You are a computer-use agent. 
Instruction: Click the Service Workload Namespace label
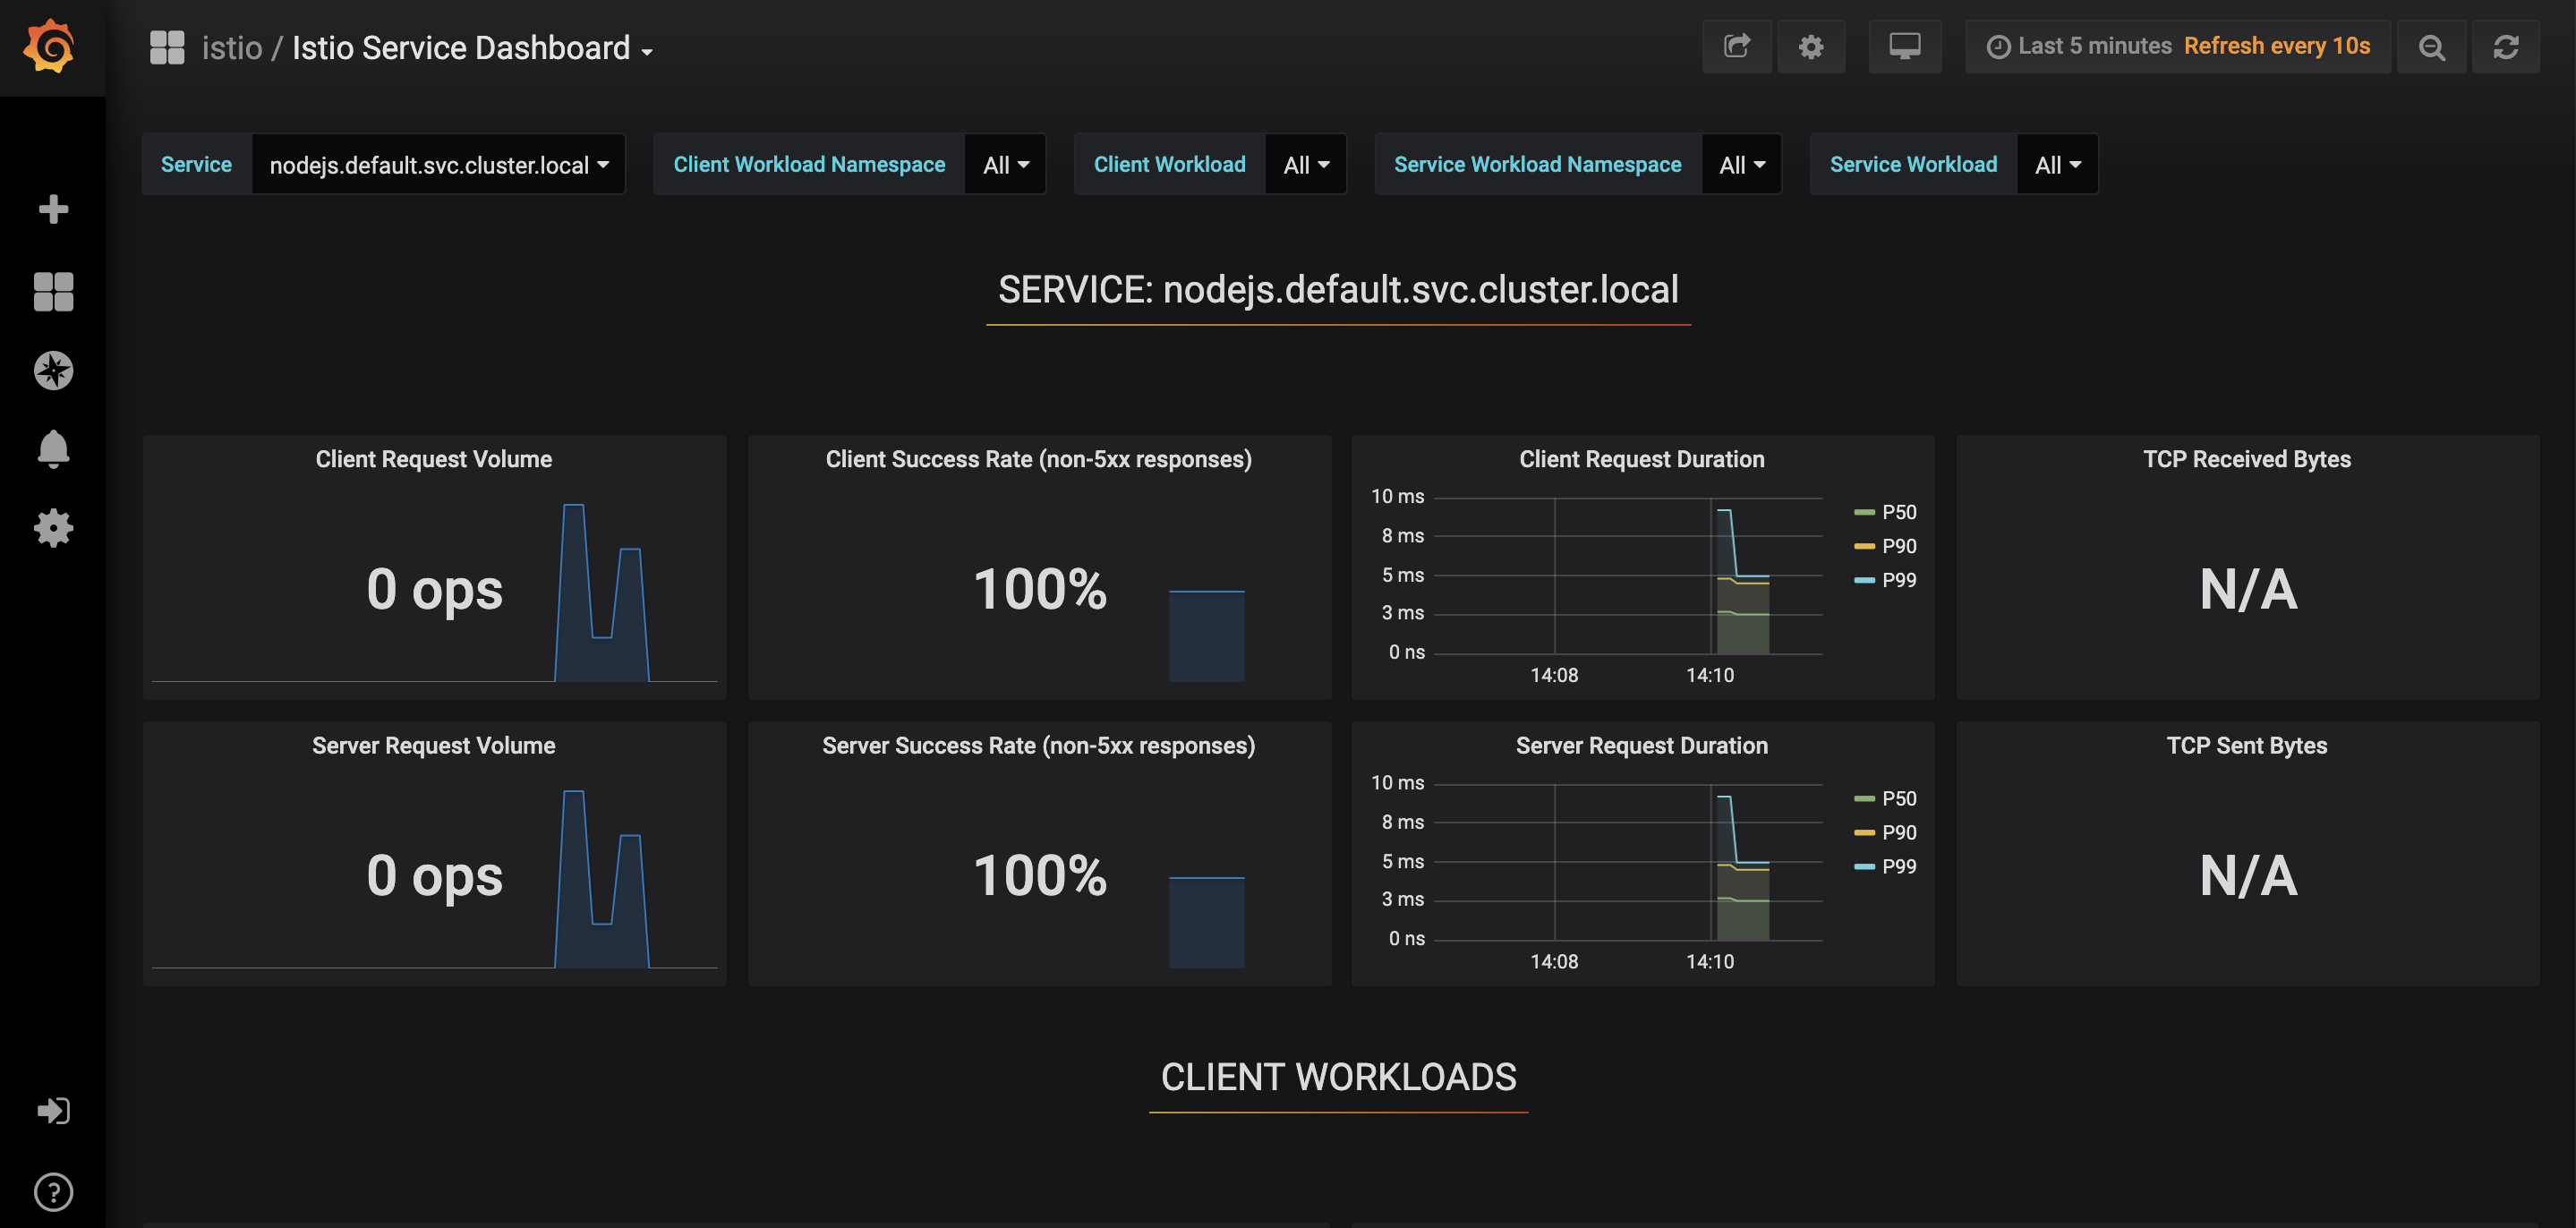[1537, 164]
